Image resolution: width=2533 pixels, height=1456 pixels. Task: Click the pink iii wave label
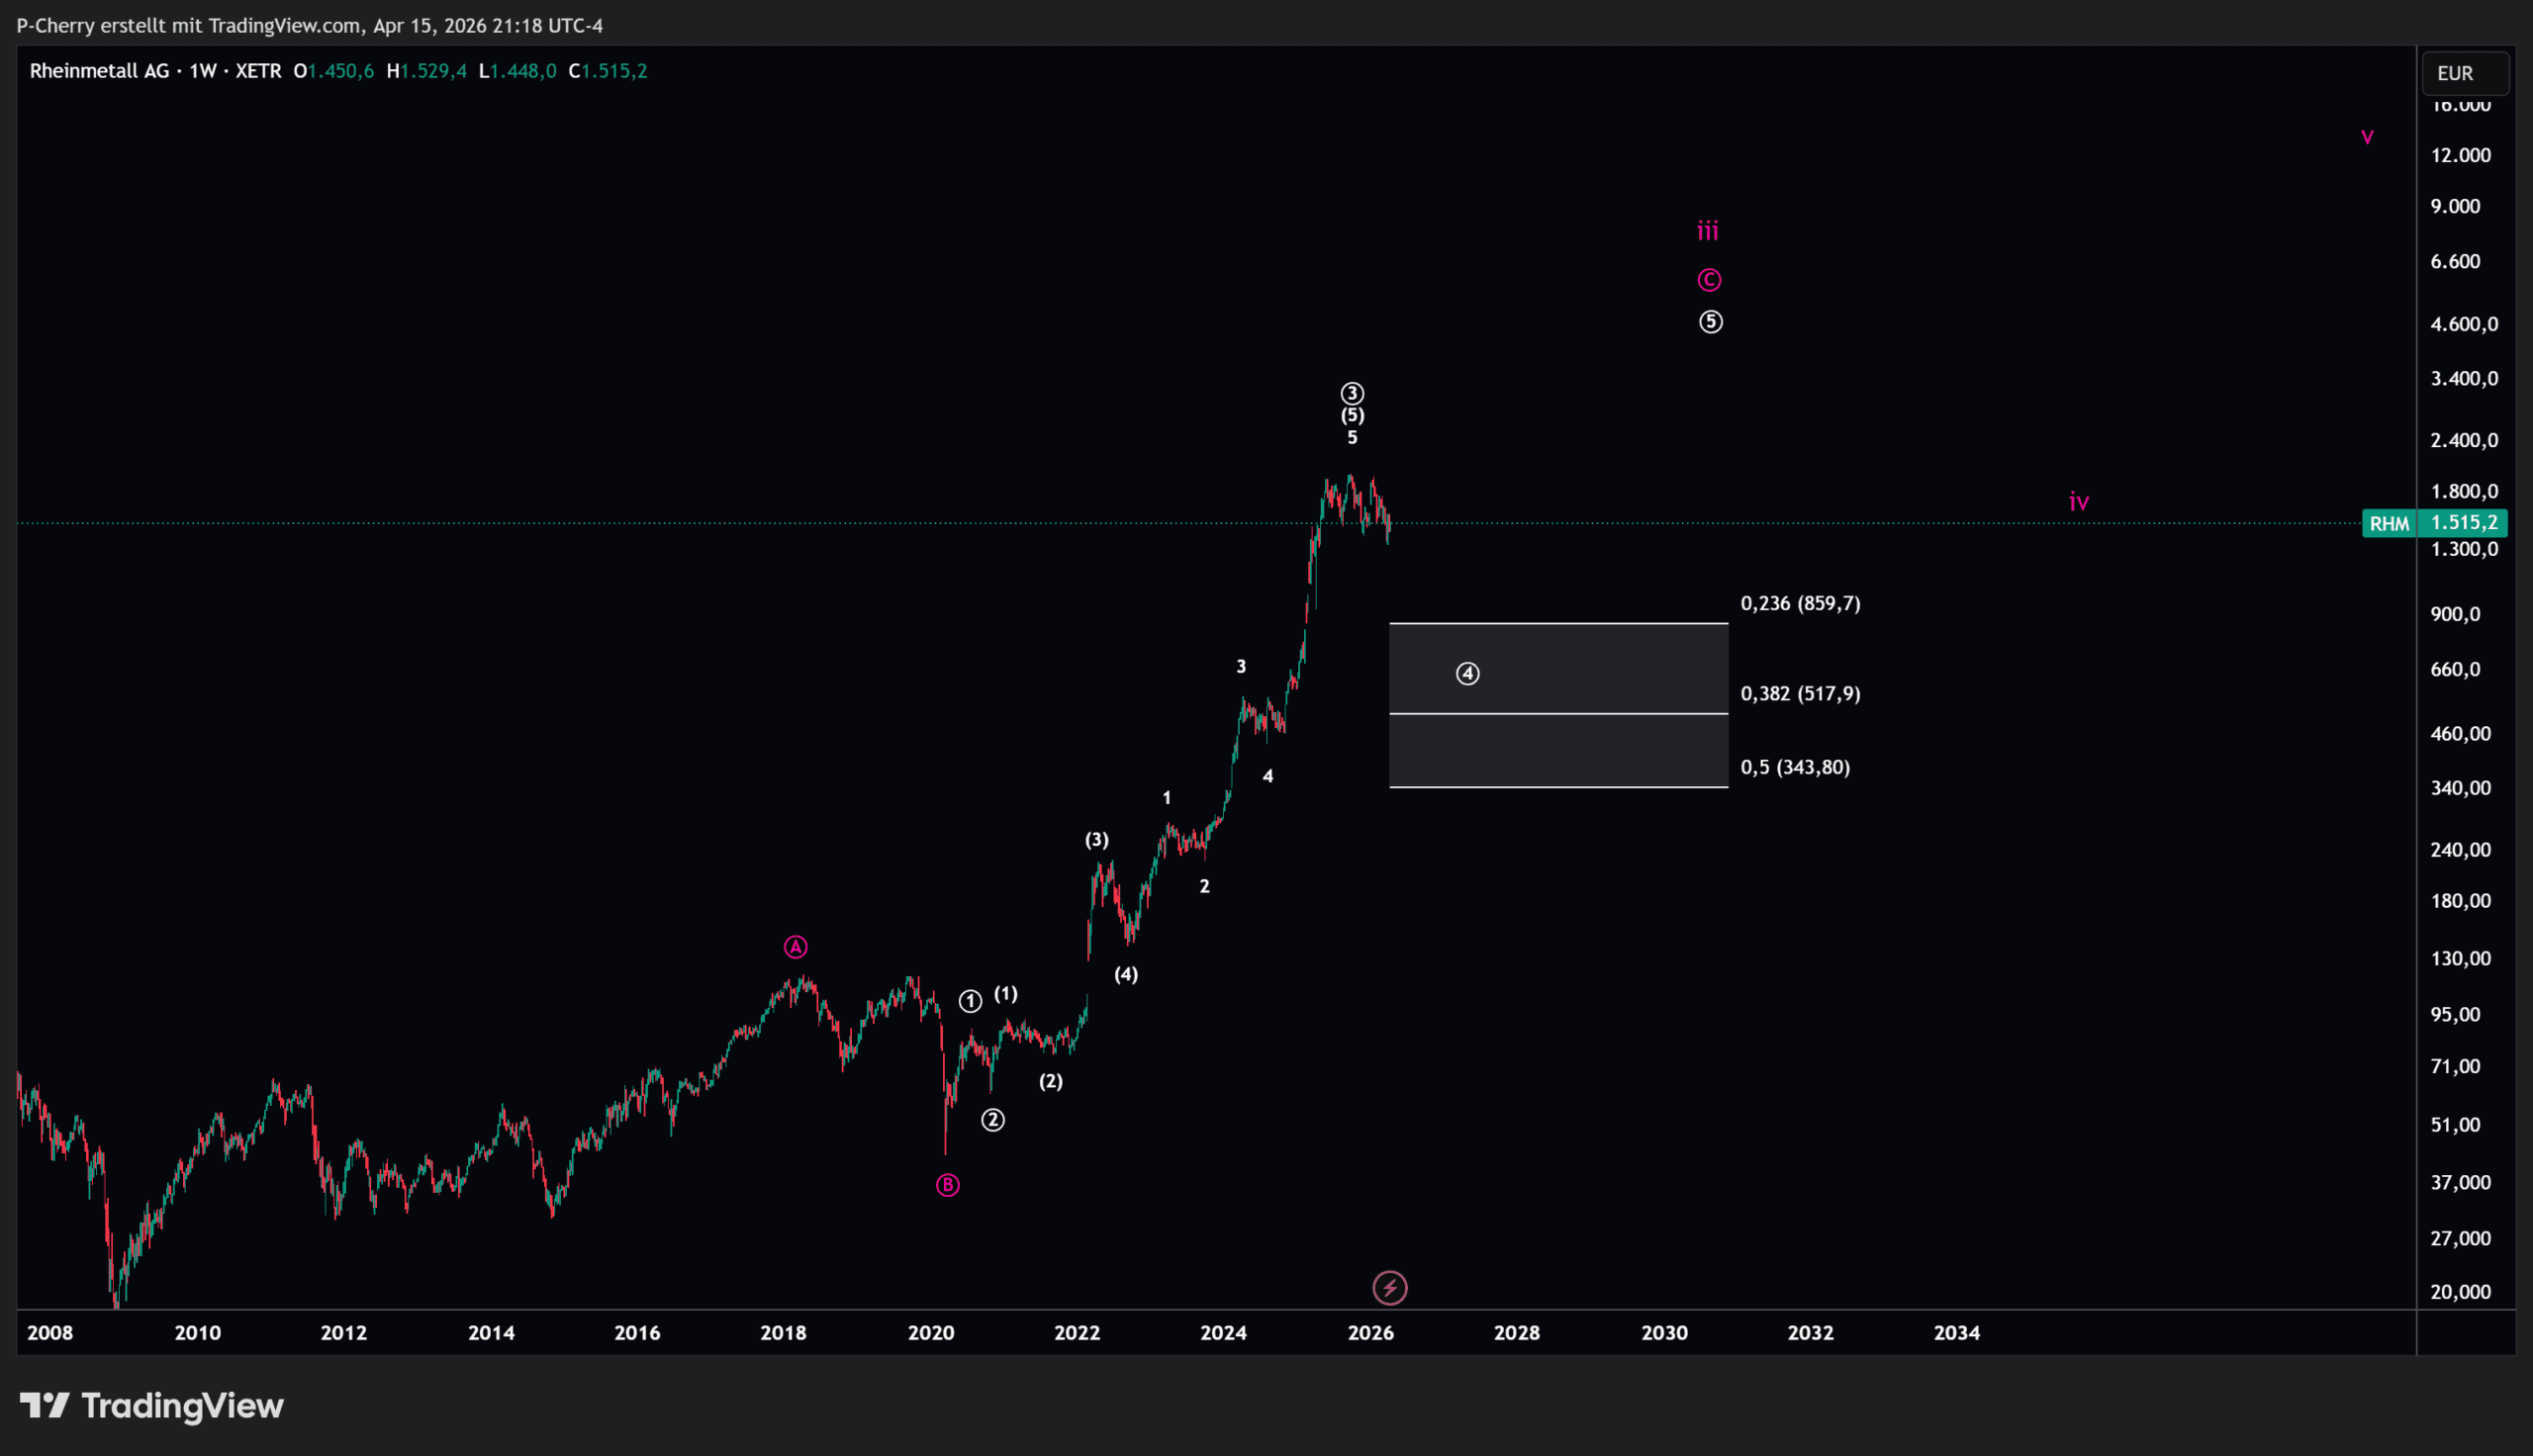(1707, 232)
